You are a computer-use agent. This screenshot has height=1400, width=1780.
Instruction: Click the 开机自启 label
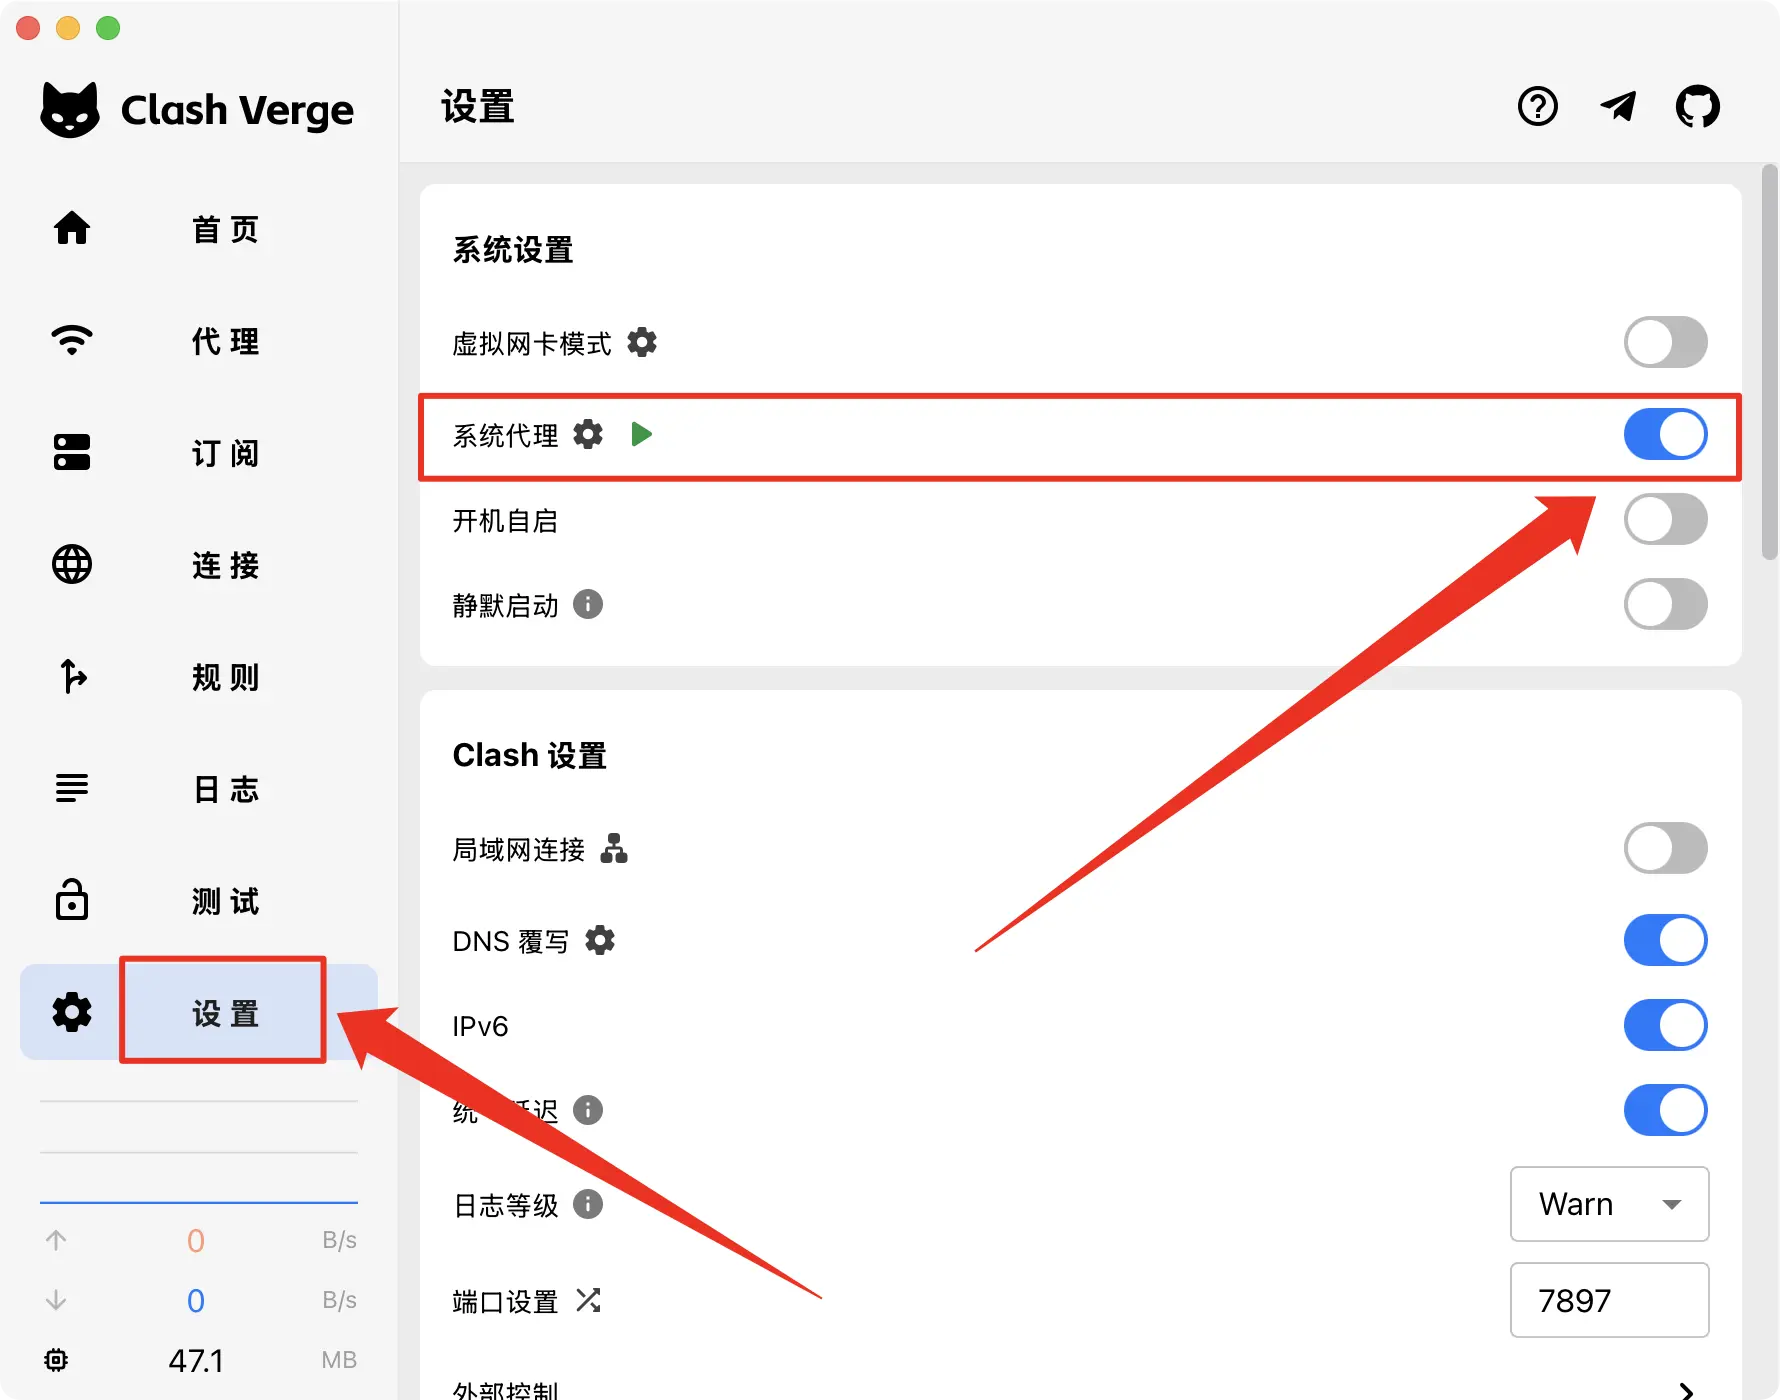505,521
